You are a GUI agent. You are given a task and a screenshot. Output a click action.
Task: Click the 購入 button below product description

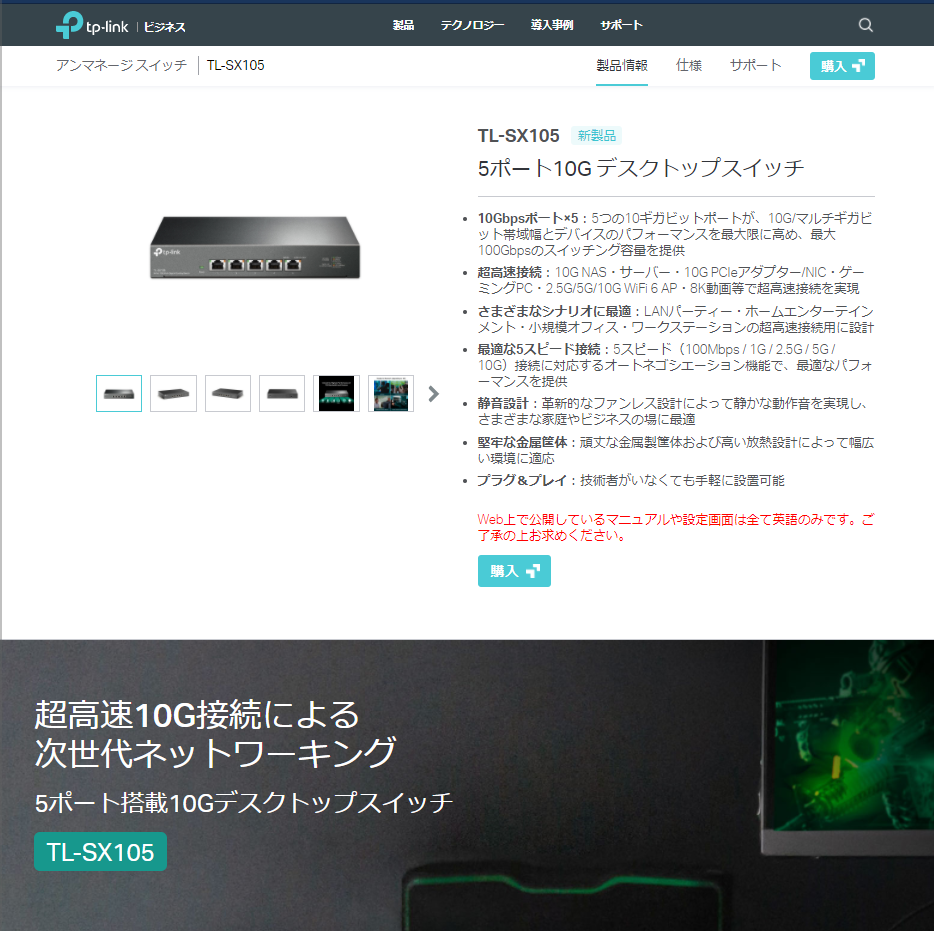(x=514, y=571)
